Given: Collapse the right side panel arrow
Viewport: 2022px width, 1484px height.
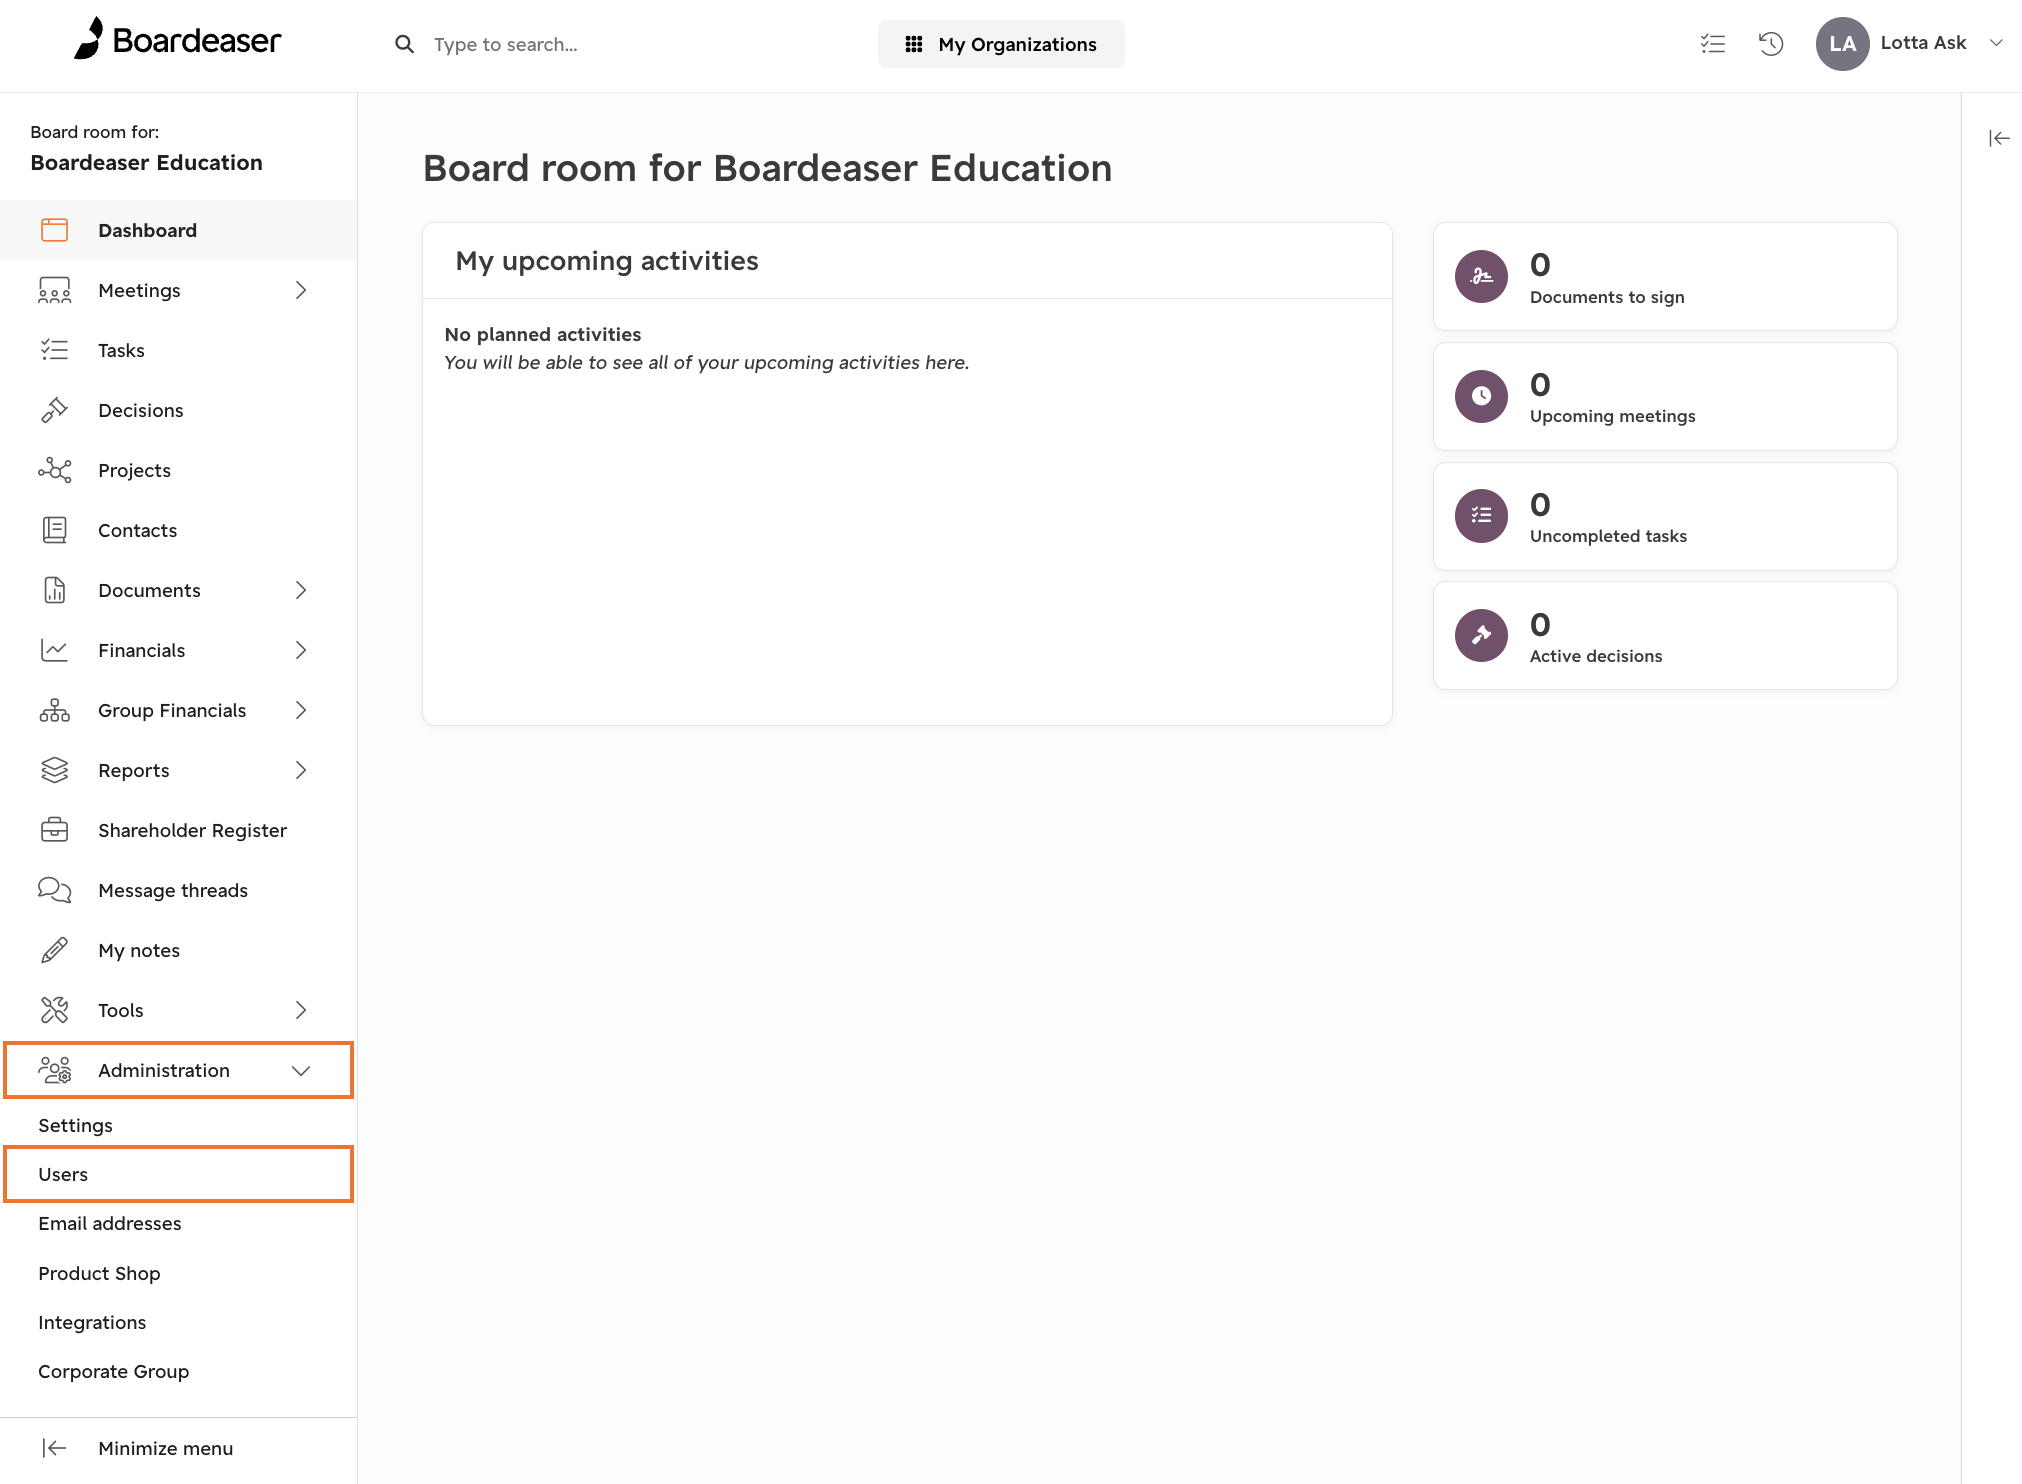Looking at the screenshot, I should click(1999, 138).
